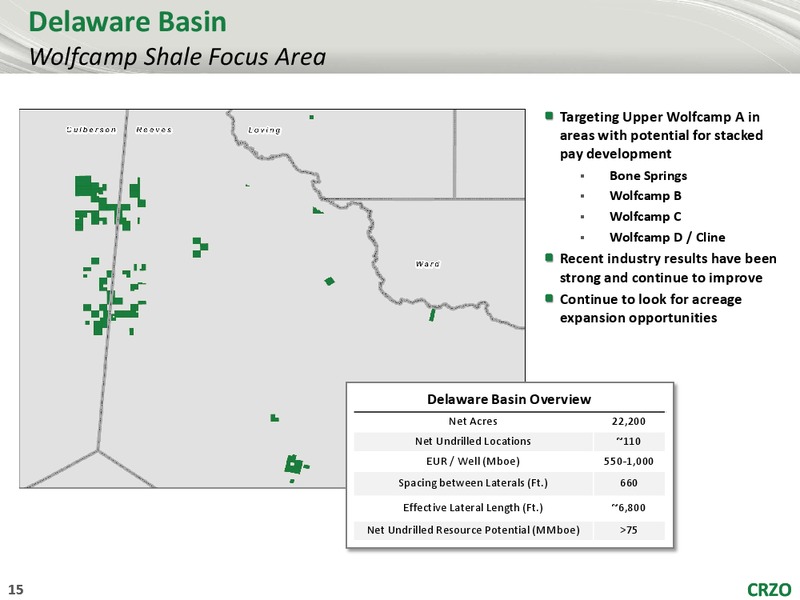
Task: Click the '660' lateral spacing value
Action: 629,483
